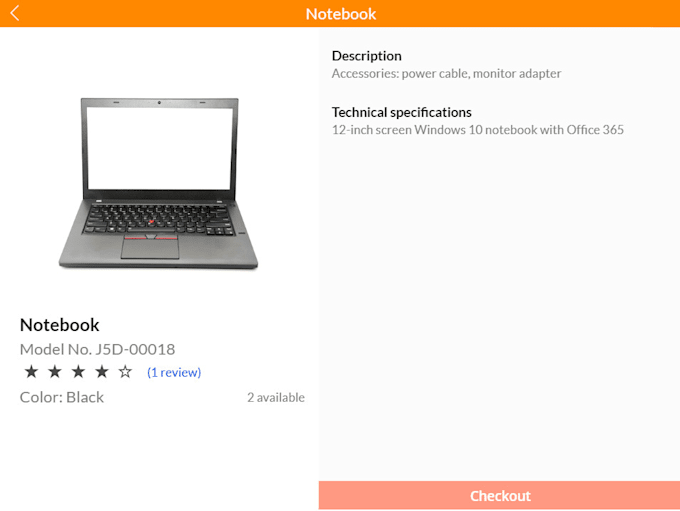
Task: Click the second rating star
Action: (x=55, y=372)
